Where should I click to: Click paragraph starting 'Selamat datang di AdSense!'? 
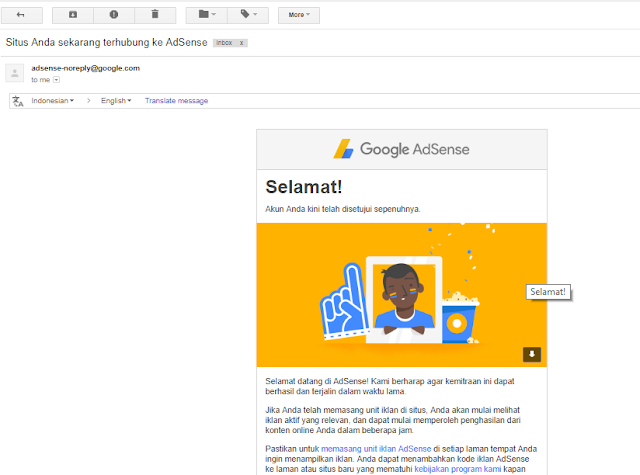click(390, 386)
